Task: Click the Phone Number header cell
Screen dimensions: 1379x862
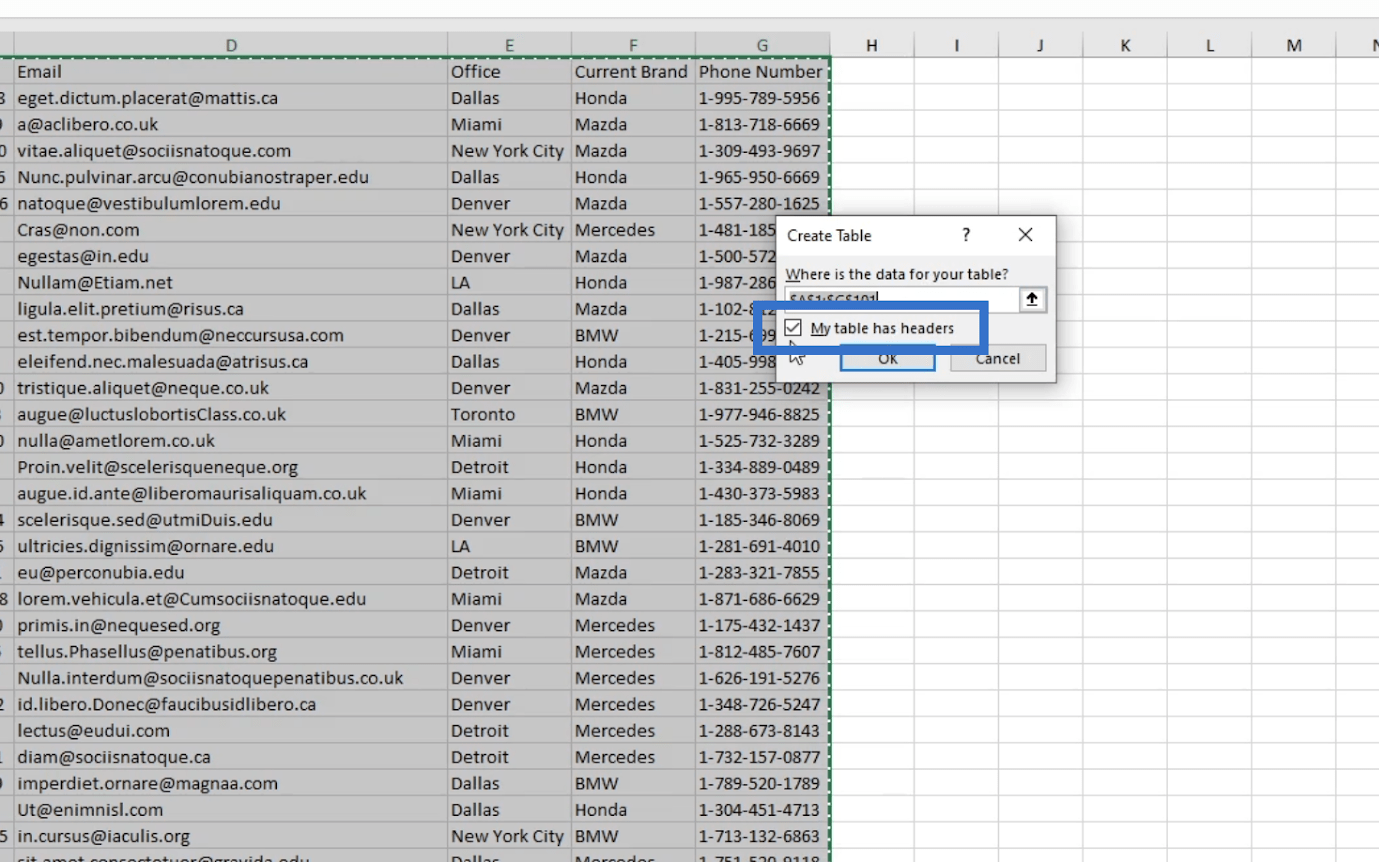Action: point(762,72)
